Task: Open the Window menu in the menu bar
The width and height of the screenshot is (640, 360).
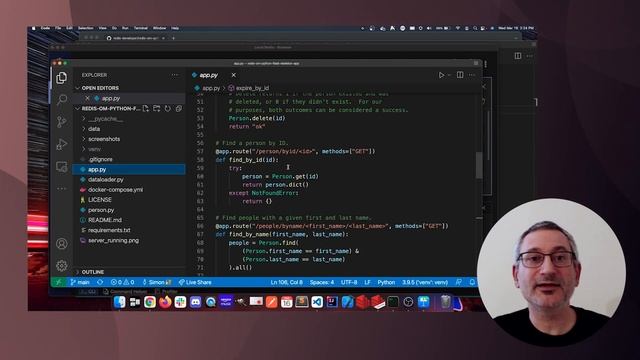Action: click(x=160, y=28)
